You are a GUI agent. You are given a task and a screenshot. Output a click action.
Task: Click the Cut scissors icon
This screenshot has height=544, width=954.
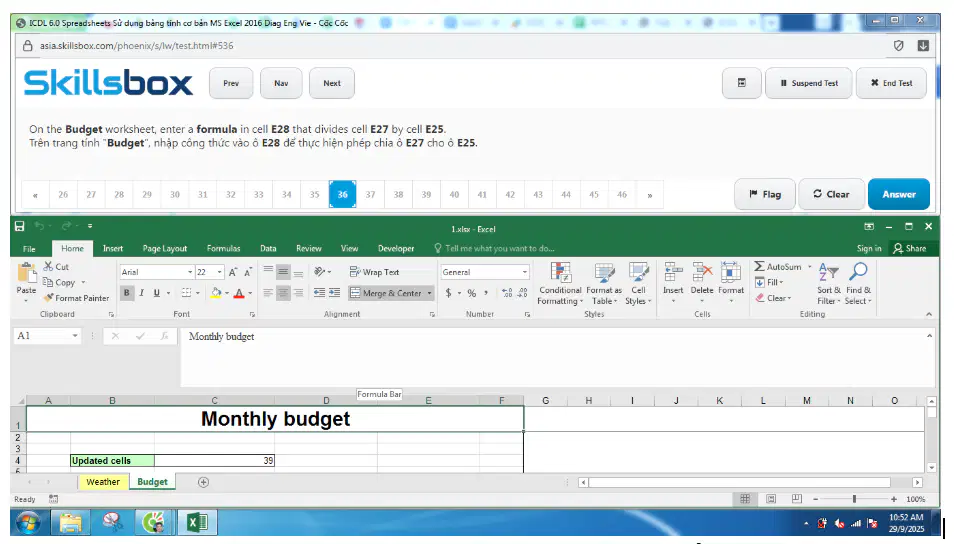click(48, 267)
